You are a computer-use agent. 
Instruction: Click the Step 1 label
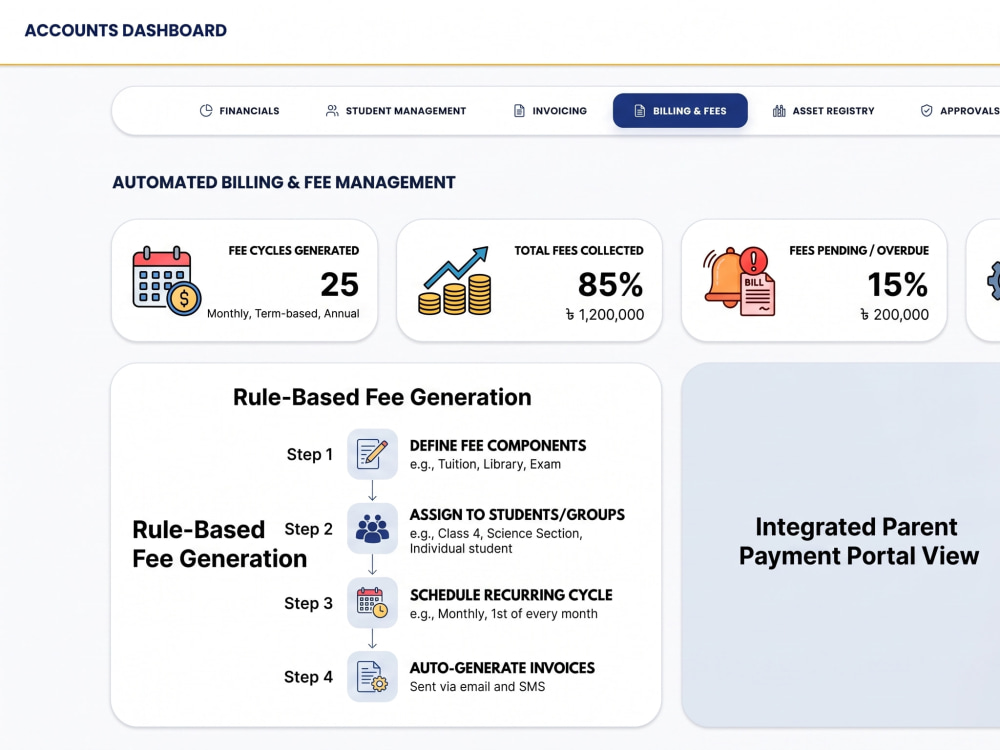pyautogui.click(x=309, y=454)
